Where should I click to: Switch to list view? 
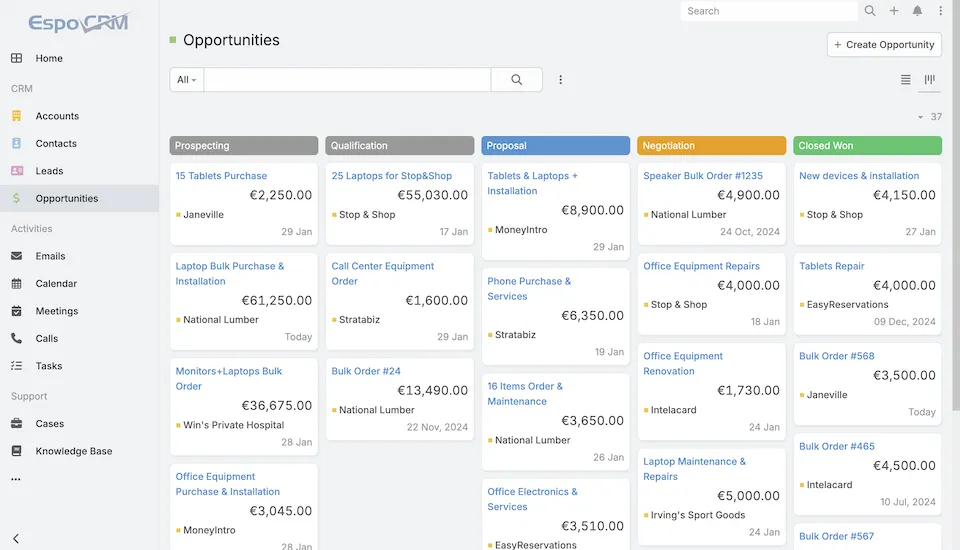pos(906,80)
